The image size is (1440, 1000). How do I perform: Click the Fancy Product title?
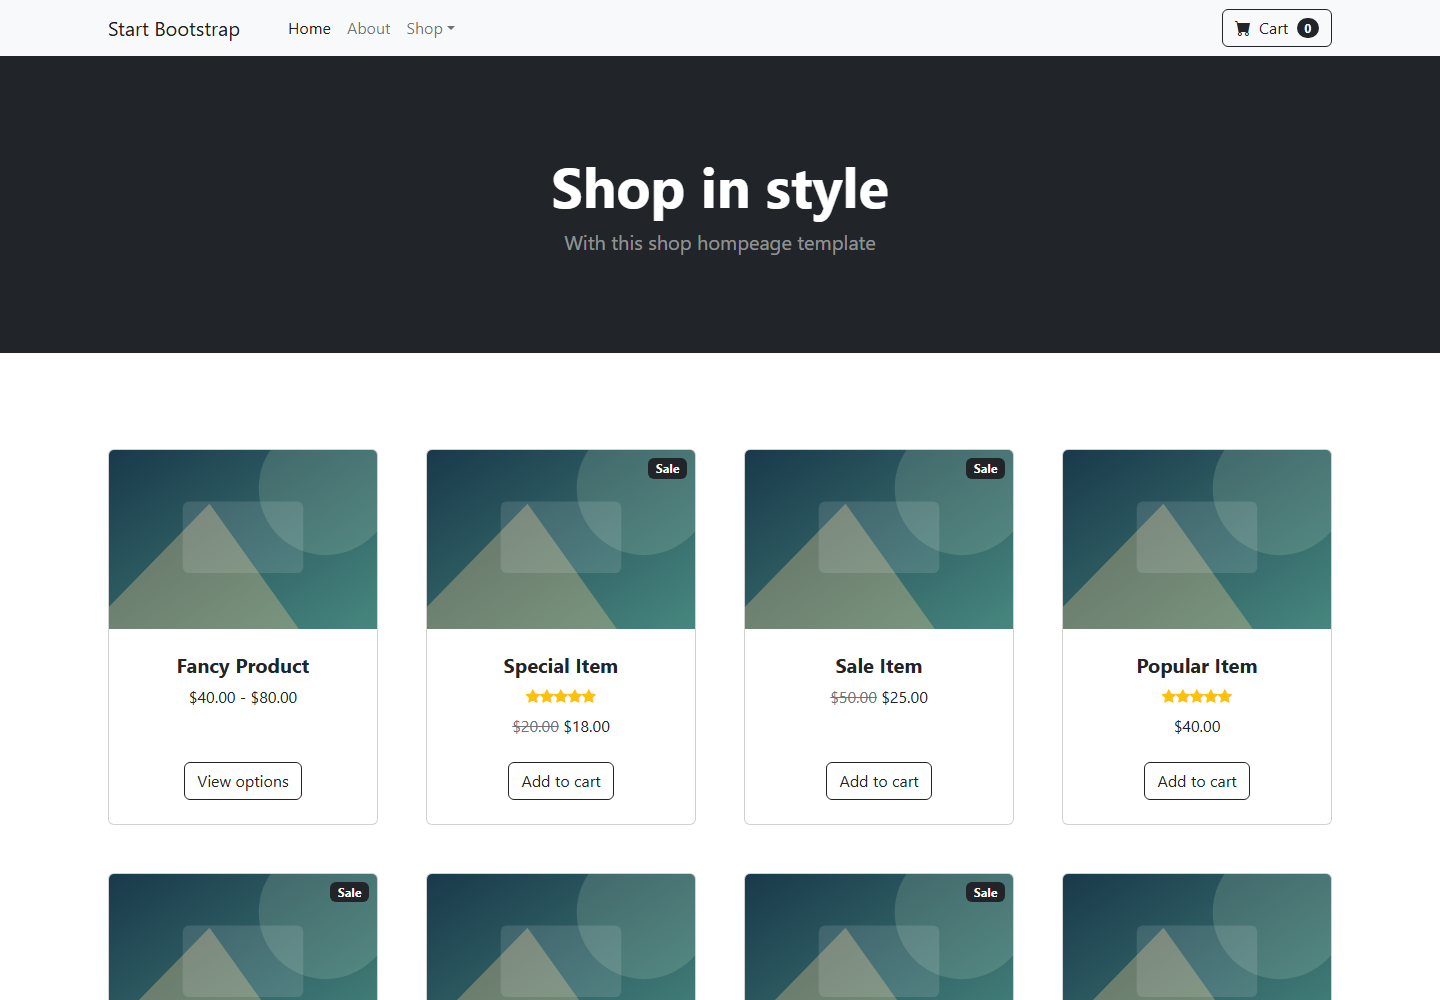point(243,666)
